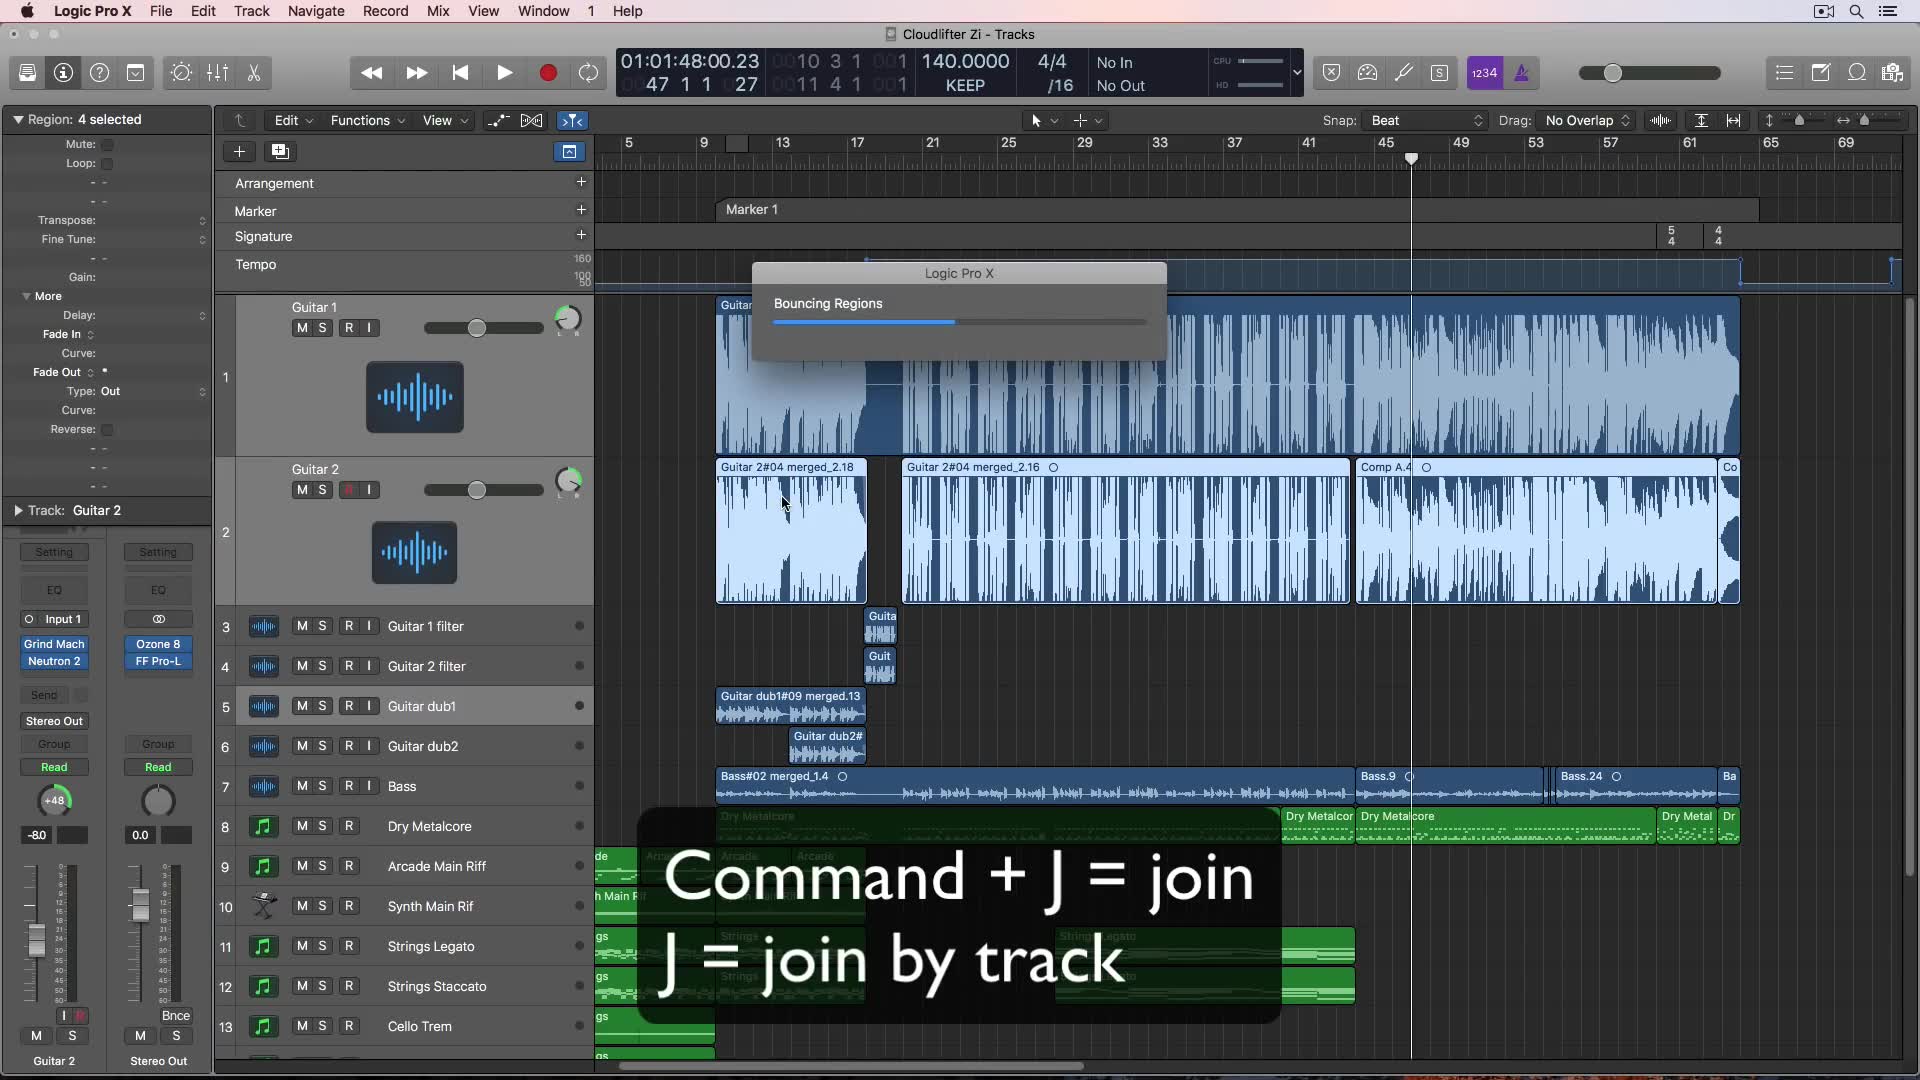Click the Bnce button on Stereo Out
This screenshot has width=1920, height=1080.
[176, 1016]
